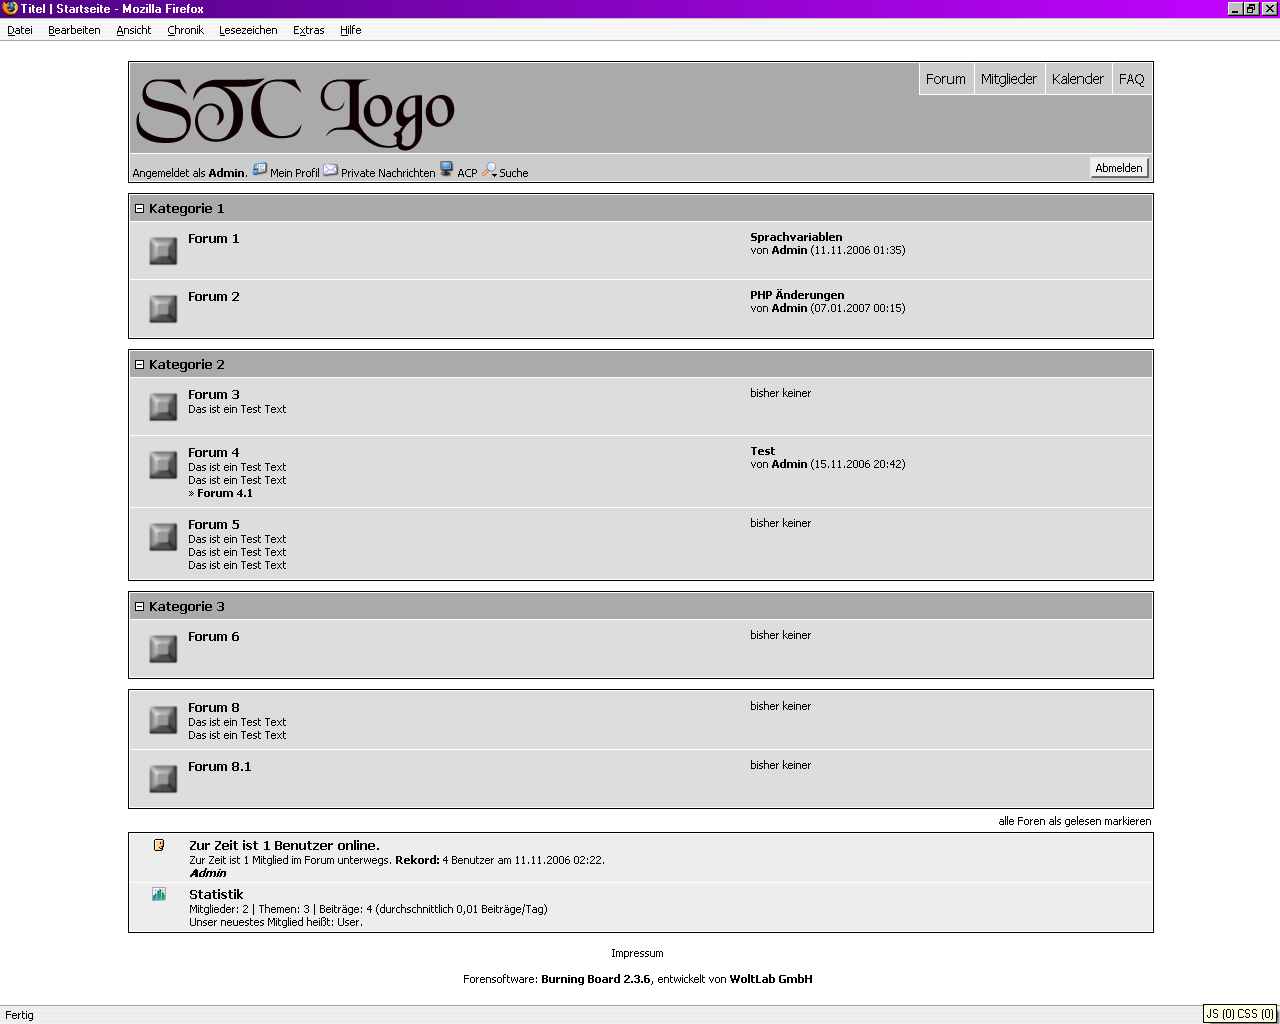Screen dimensions: 1280x1024
Task: Click the Suche magnifier icon
Action: [490, 170]
